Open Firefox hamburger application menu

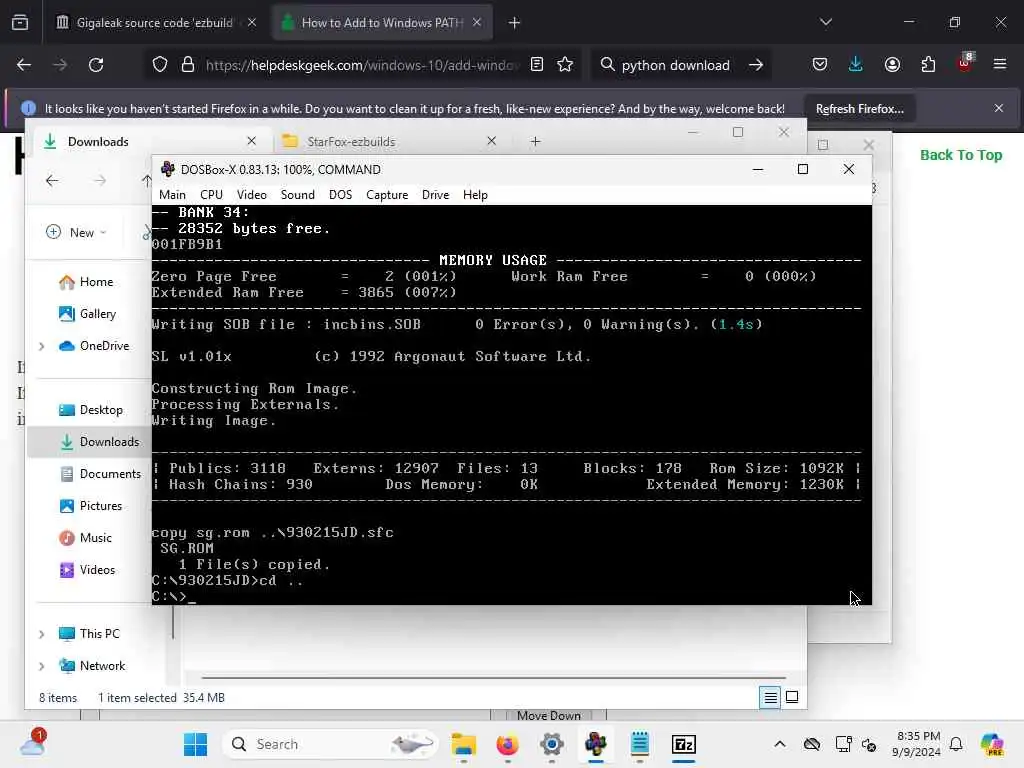point(1000,65)
